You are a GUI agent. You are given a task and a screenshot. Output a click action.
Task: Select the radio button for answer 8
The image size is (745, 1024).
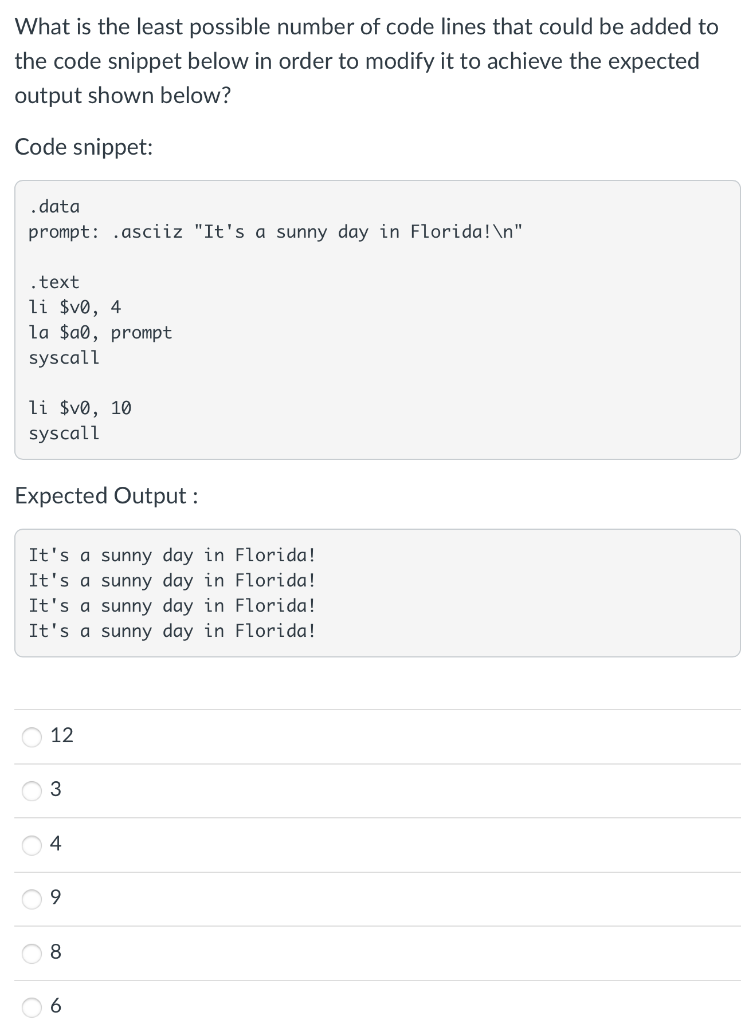pyautogui.click(x=32, y=953)
